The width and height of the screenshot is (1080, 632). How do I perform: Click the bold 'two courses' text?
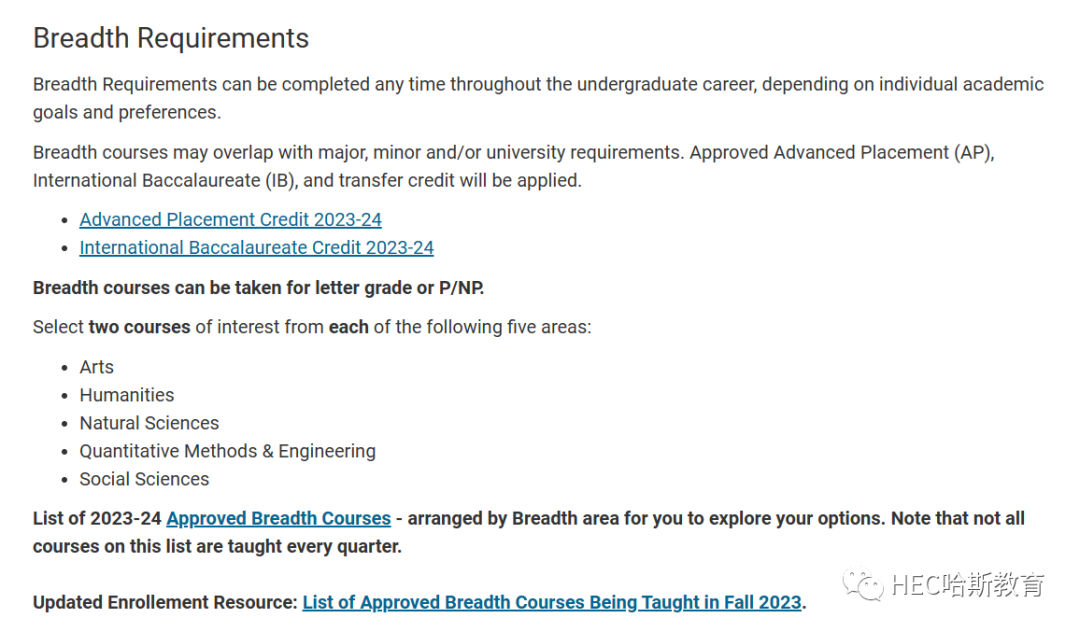pyautogui.click(x=139, y=327)
